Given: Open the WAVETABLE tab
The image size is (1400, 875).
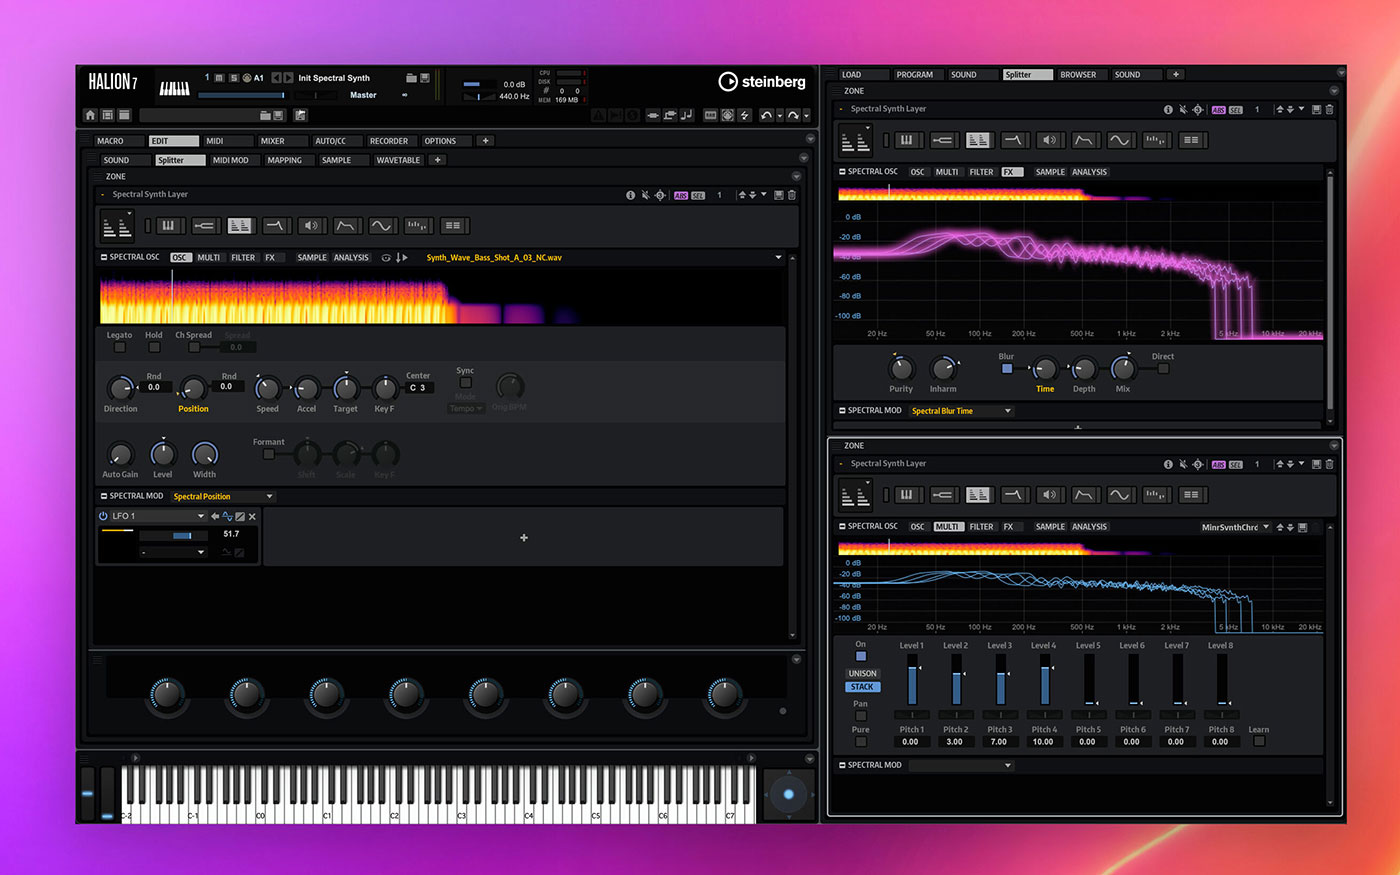Looking at the screenshot, I should coord(398,160).
